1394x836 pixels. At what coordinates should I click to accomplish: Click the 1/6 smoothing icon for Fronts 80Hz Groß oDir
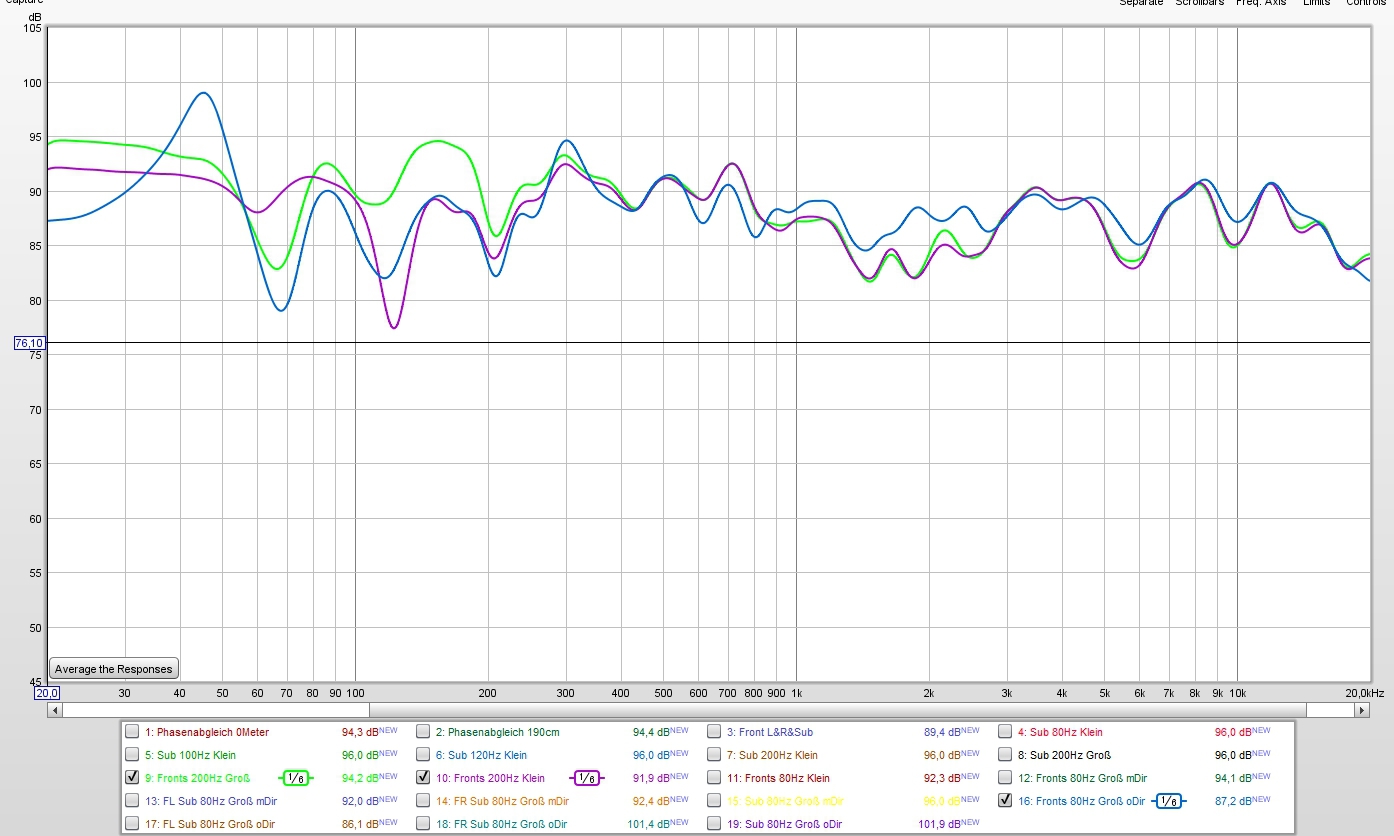tap(1168, 801)
